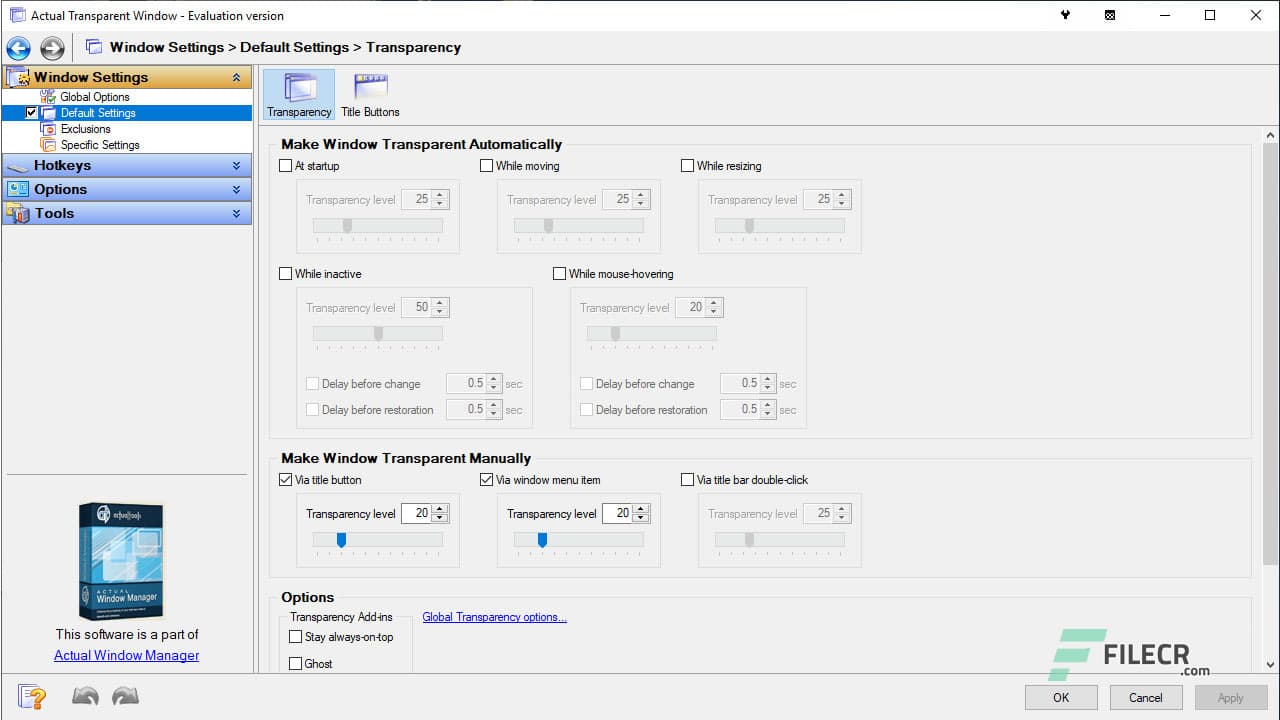Check the While moving option
Viewport: 1280px width, 720px height.
[x=487, y=166]
